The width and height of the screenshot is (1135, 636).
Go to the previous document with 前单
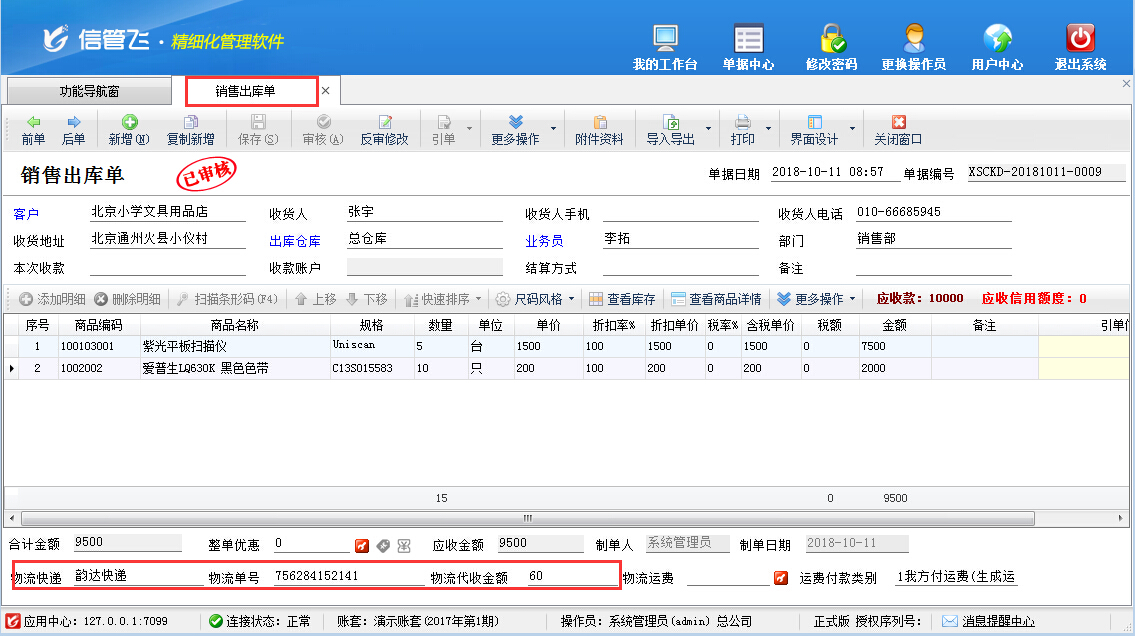pyautogui.click(x=33, y=130)
